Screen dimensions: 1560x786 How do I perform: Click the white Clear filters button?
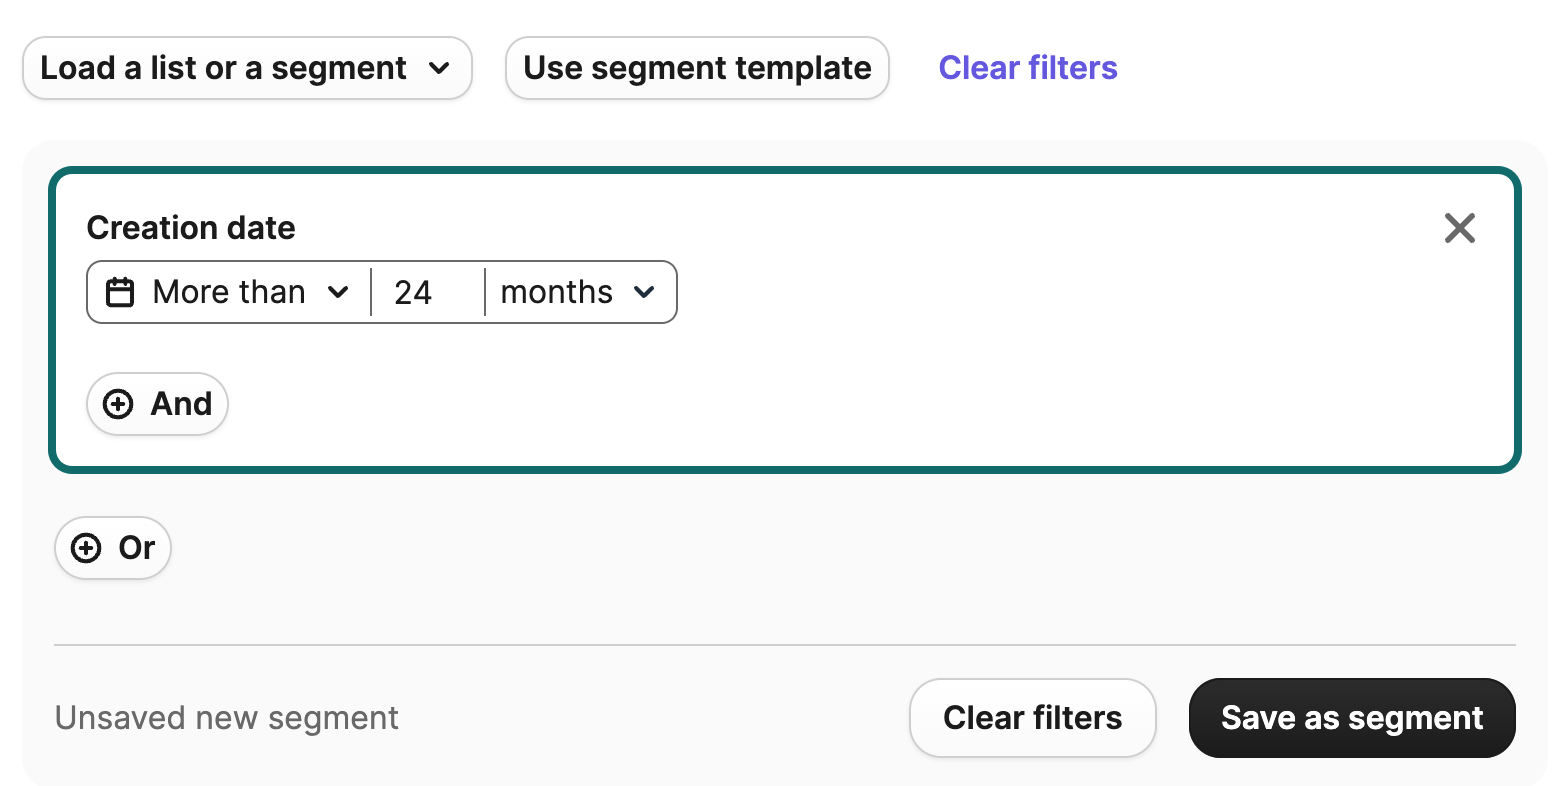point(1032,718)
